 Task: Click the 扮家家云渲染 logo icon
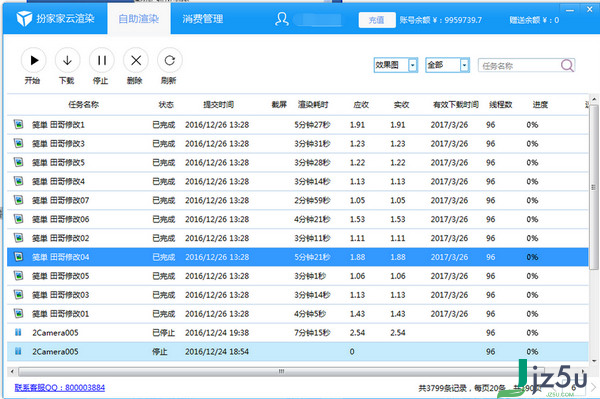[x=24, y=18]
